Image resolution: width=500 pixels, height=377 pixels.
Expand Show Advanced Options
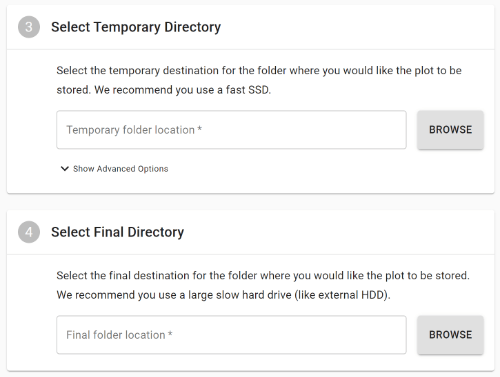[115, 169]
